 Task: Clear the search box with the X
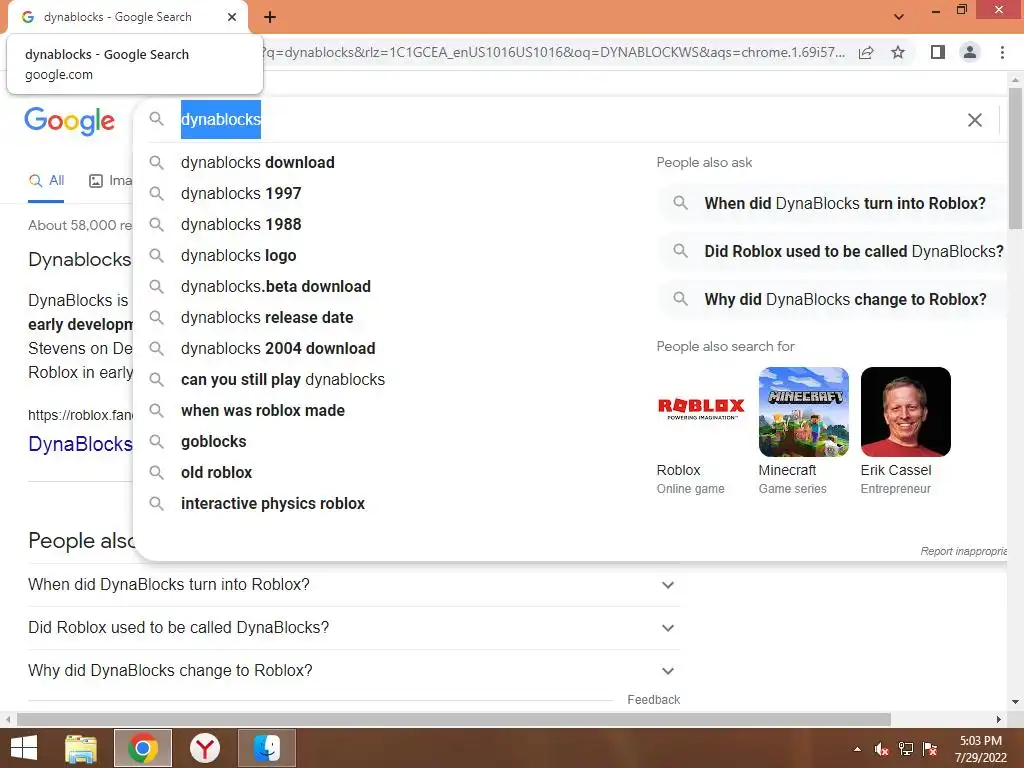[974, 120]
